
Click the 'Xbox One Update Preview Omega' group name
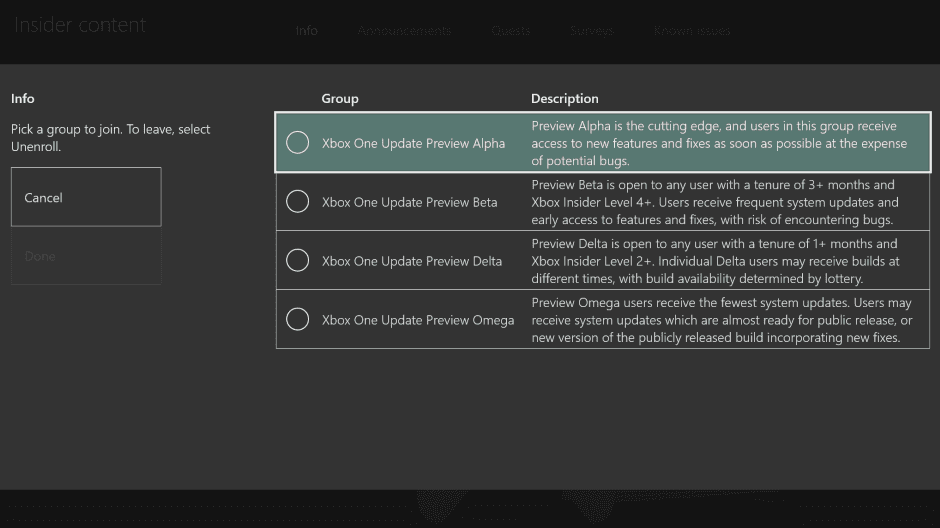coord(418,320)
